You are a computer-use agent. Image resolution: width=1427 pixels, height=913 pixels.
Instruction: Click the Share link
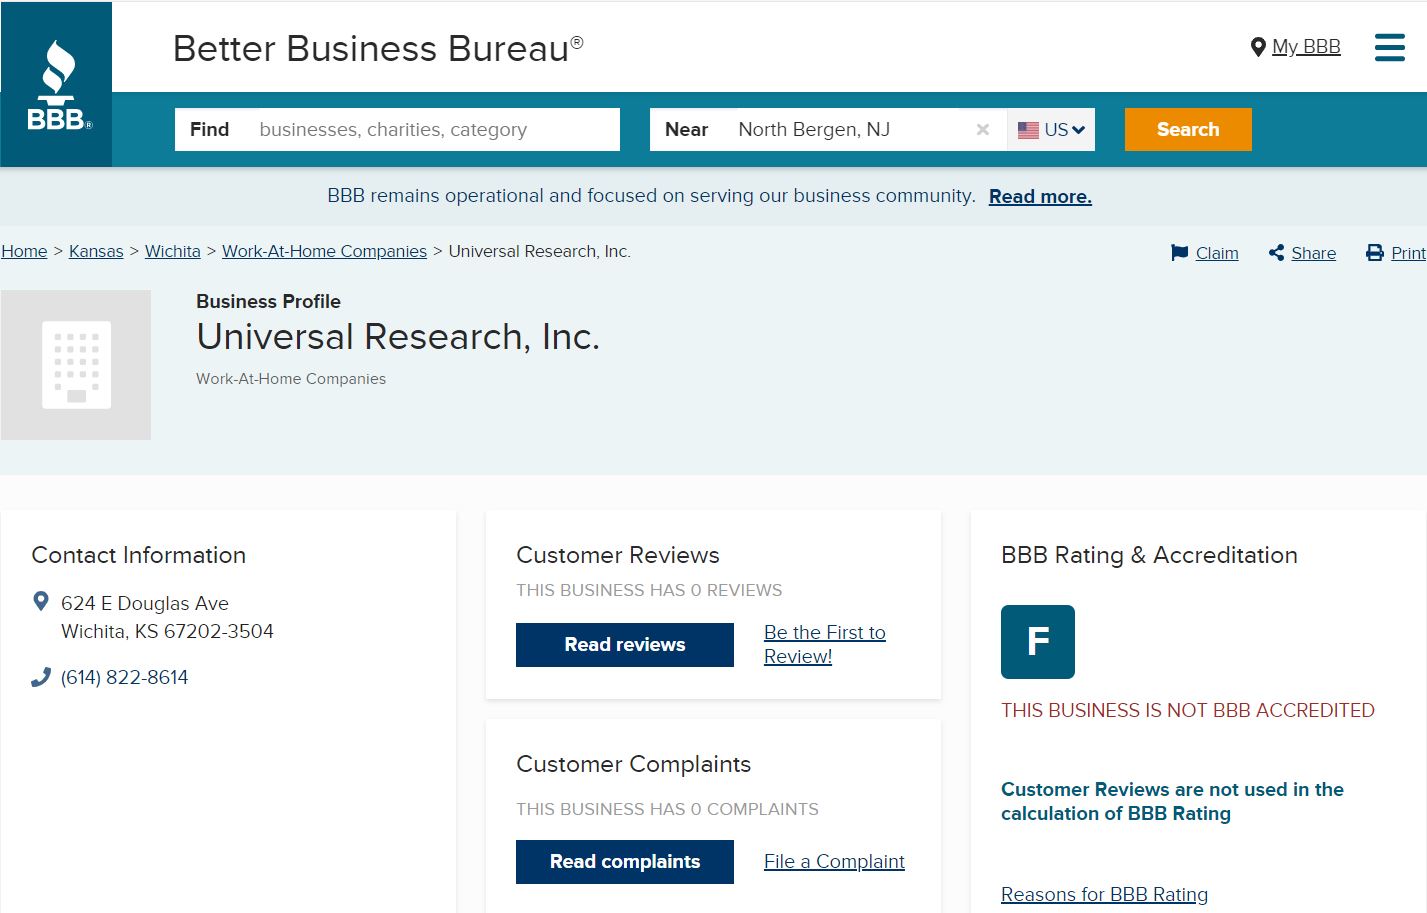[1313, 254]
